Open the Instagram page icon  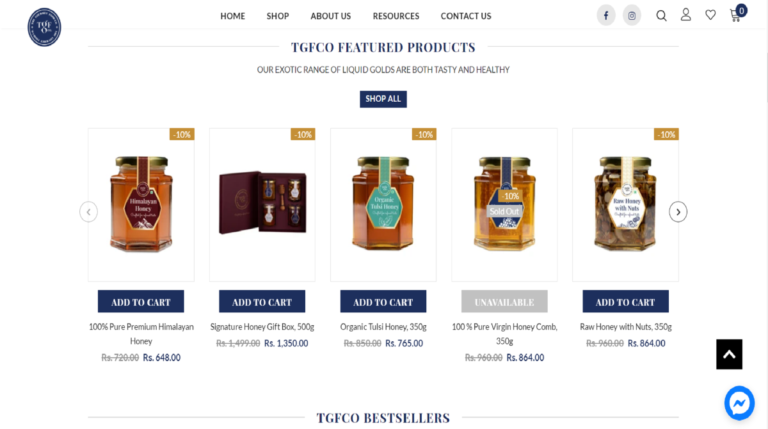point(632,16)
